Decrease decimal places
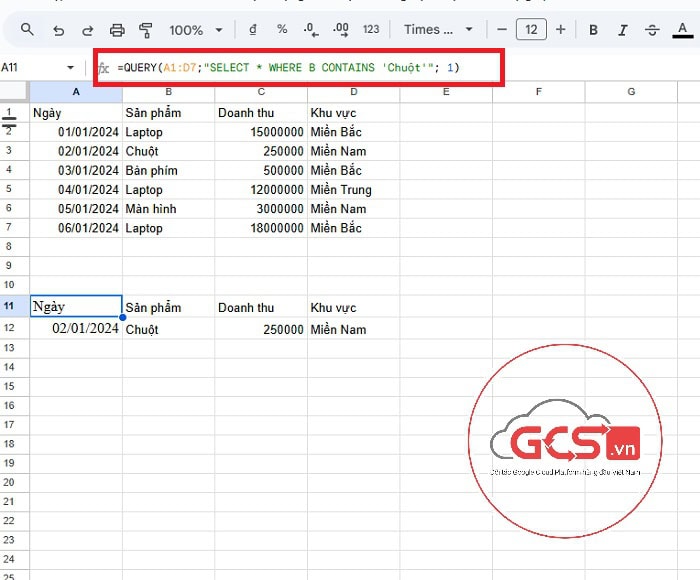This screenshot has width=700, height=580. [x=311, y=30]
